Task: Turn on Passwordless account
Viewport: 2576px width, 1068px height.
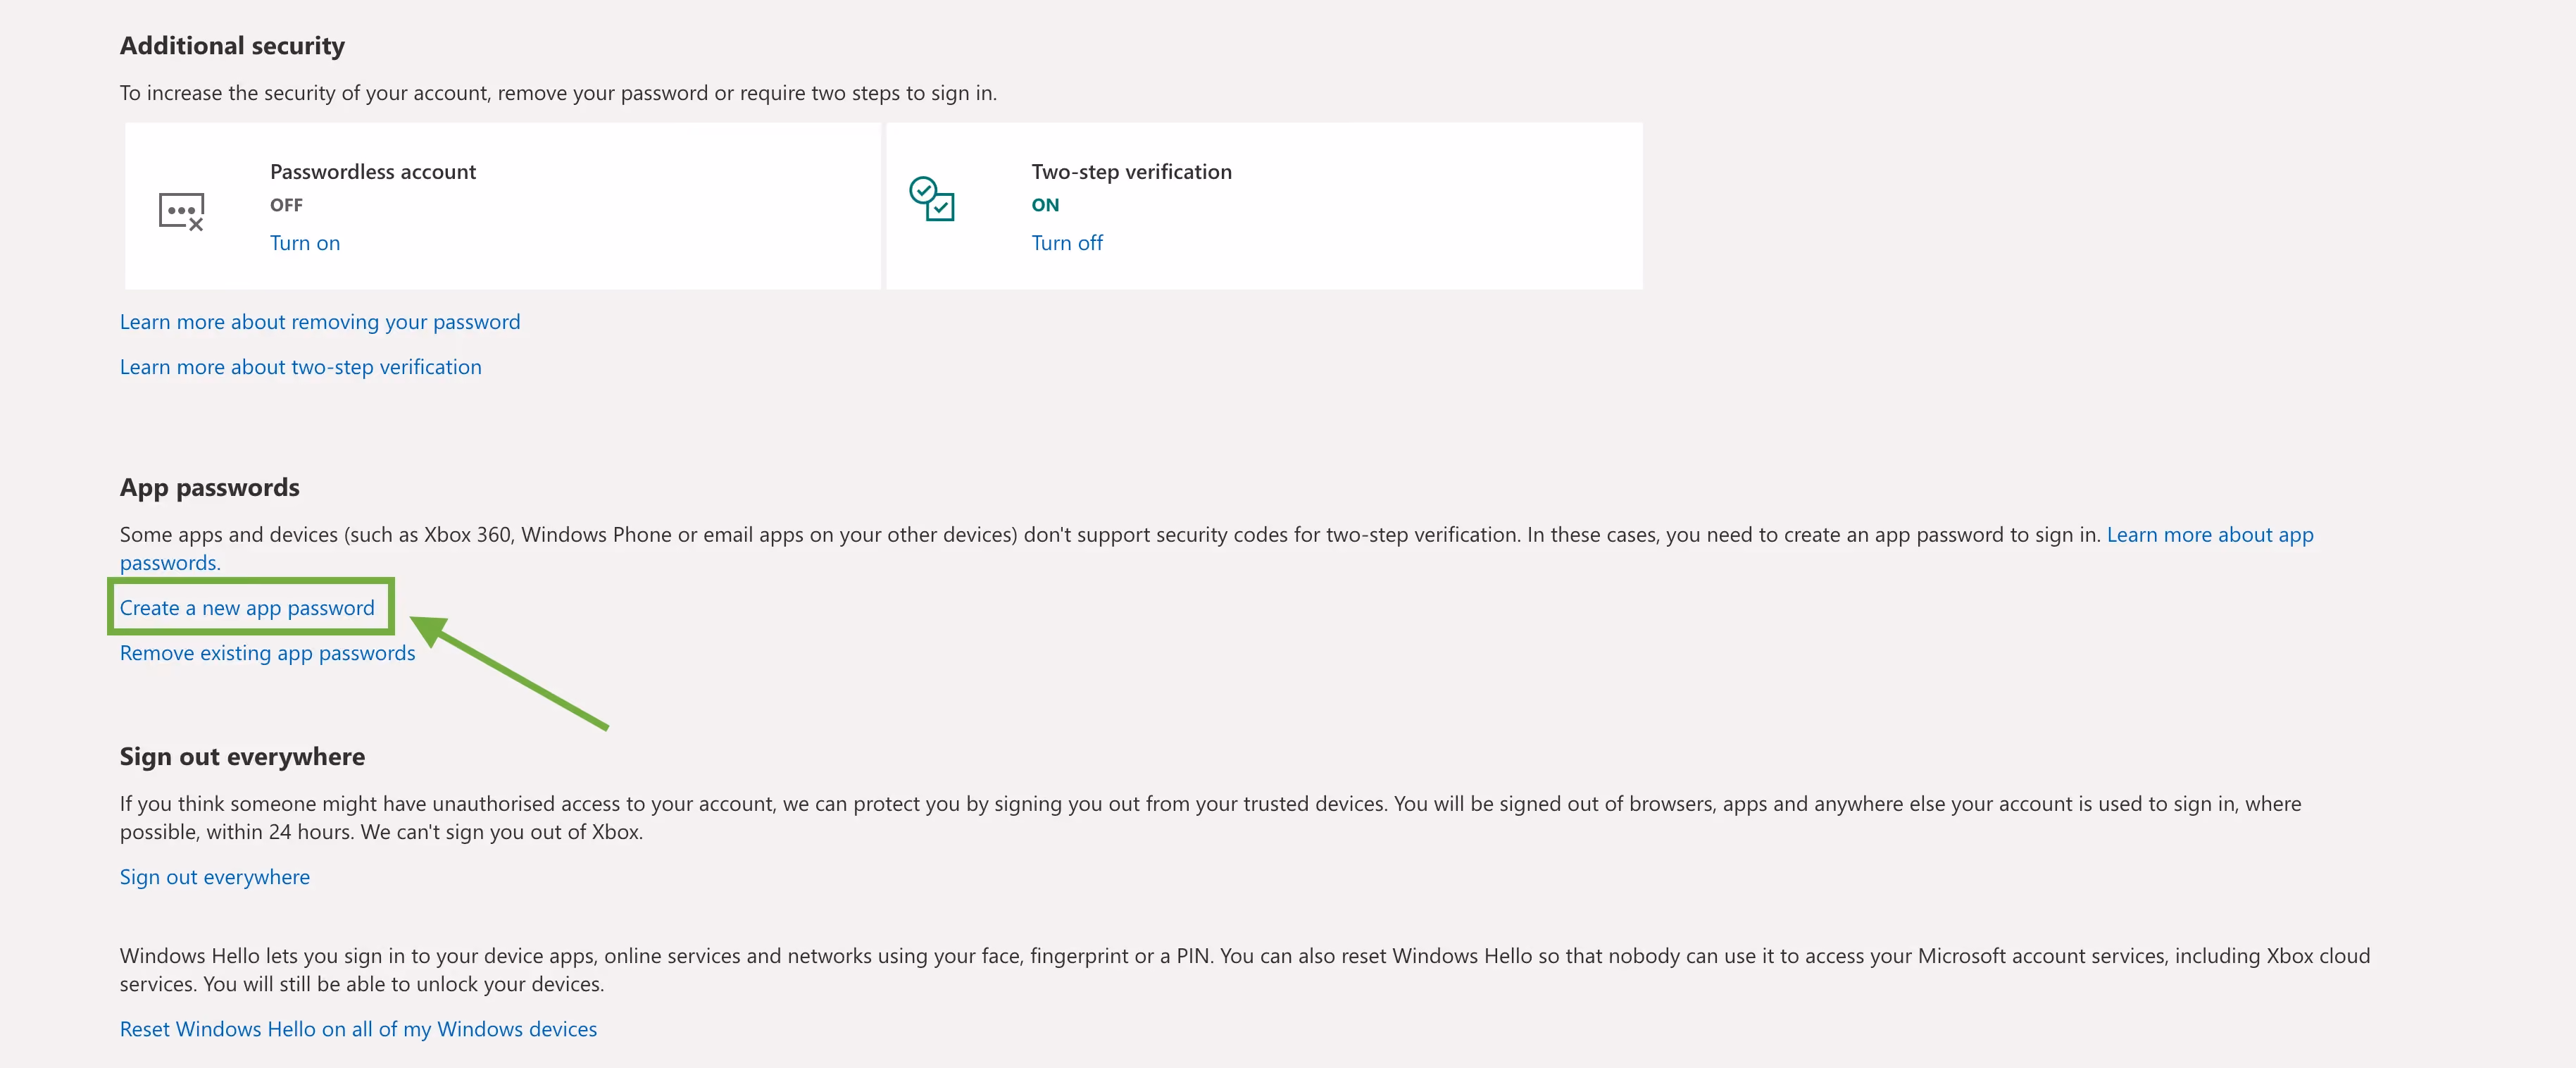Action: point(305,243)
